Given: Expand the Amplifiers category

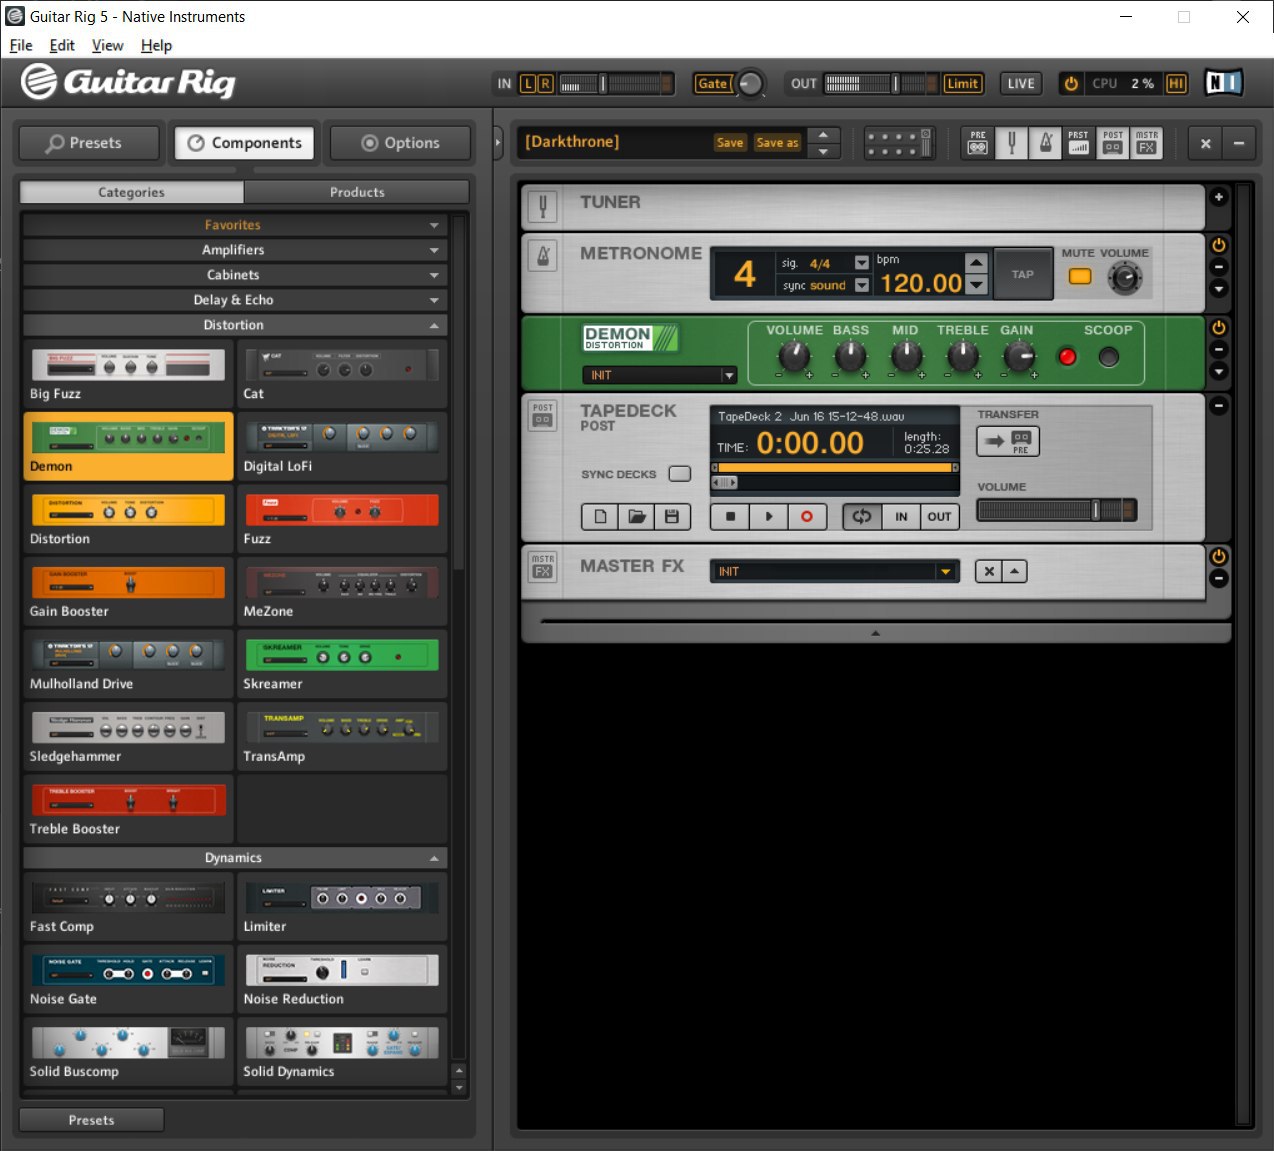Looking at the screenshot, I should [234, 250].
